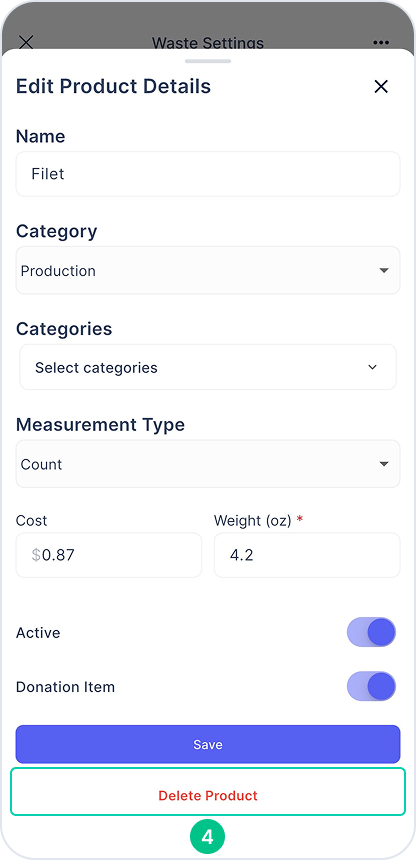Expand the Select categories dropdown

208,367
